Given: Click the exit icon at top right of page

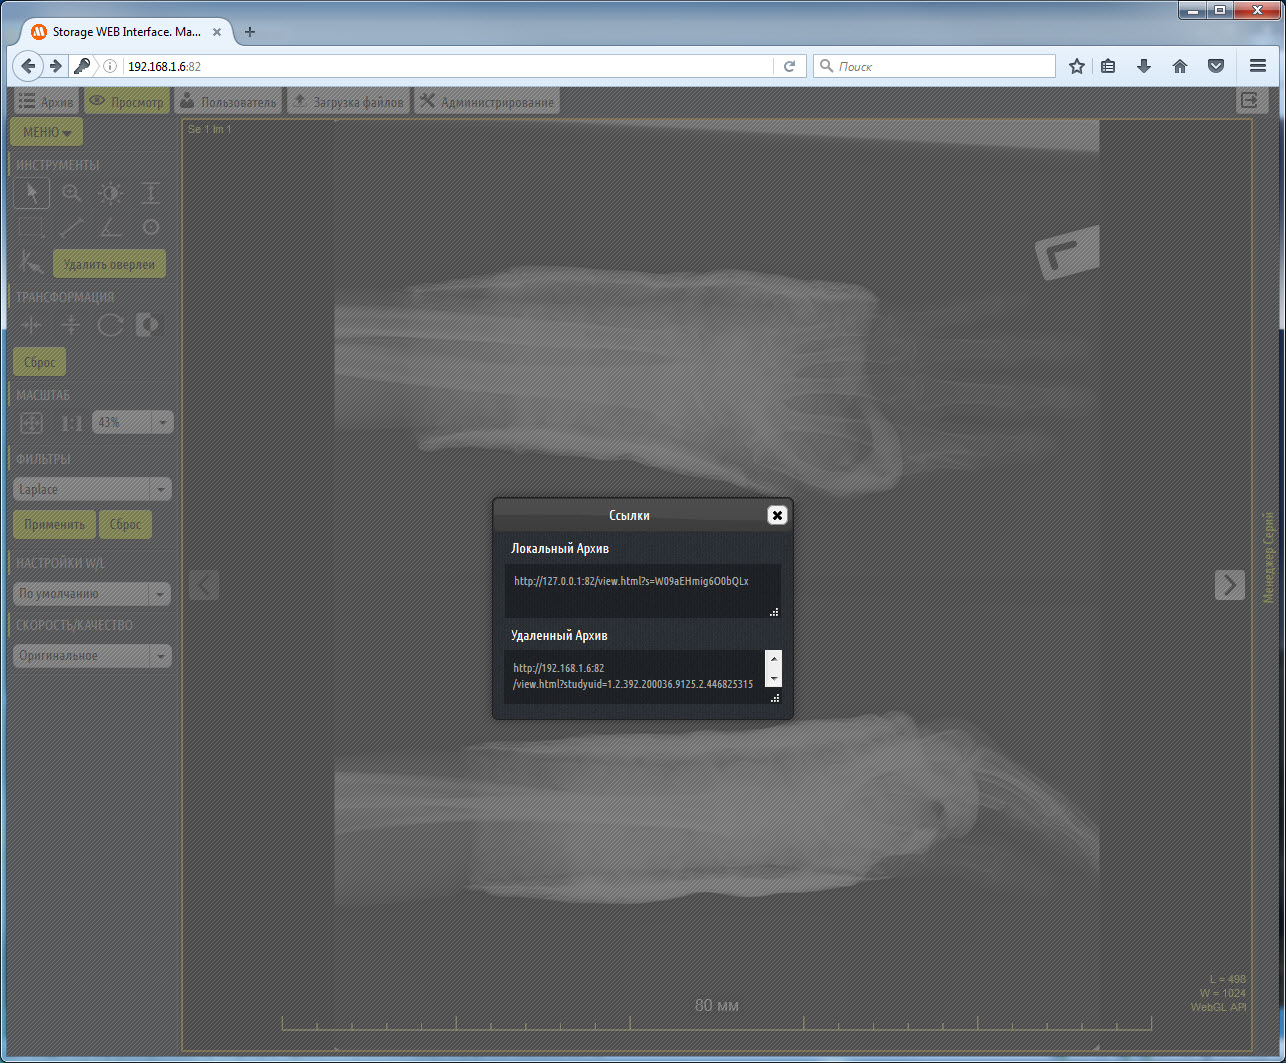Looking at the screenshot, I should coord(1248,100).
